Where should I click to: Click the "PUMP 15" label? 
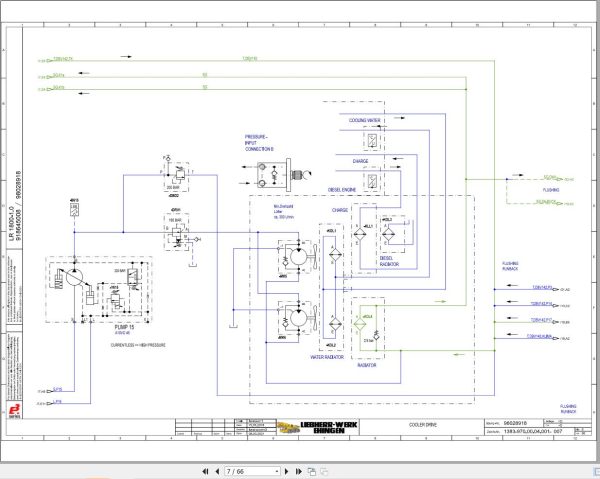coord(124,327)
